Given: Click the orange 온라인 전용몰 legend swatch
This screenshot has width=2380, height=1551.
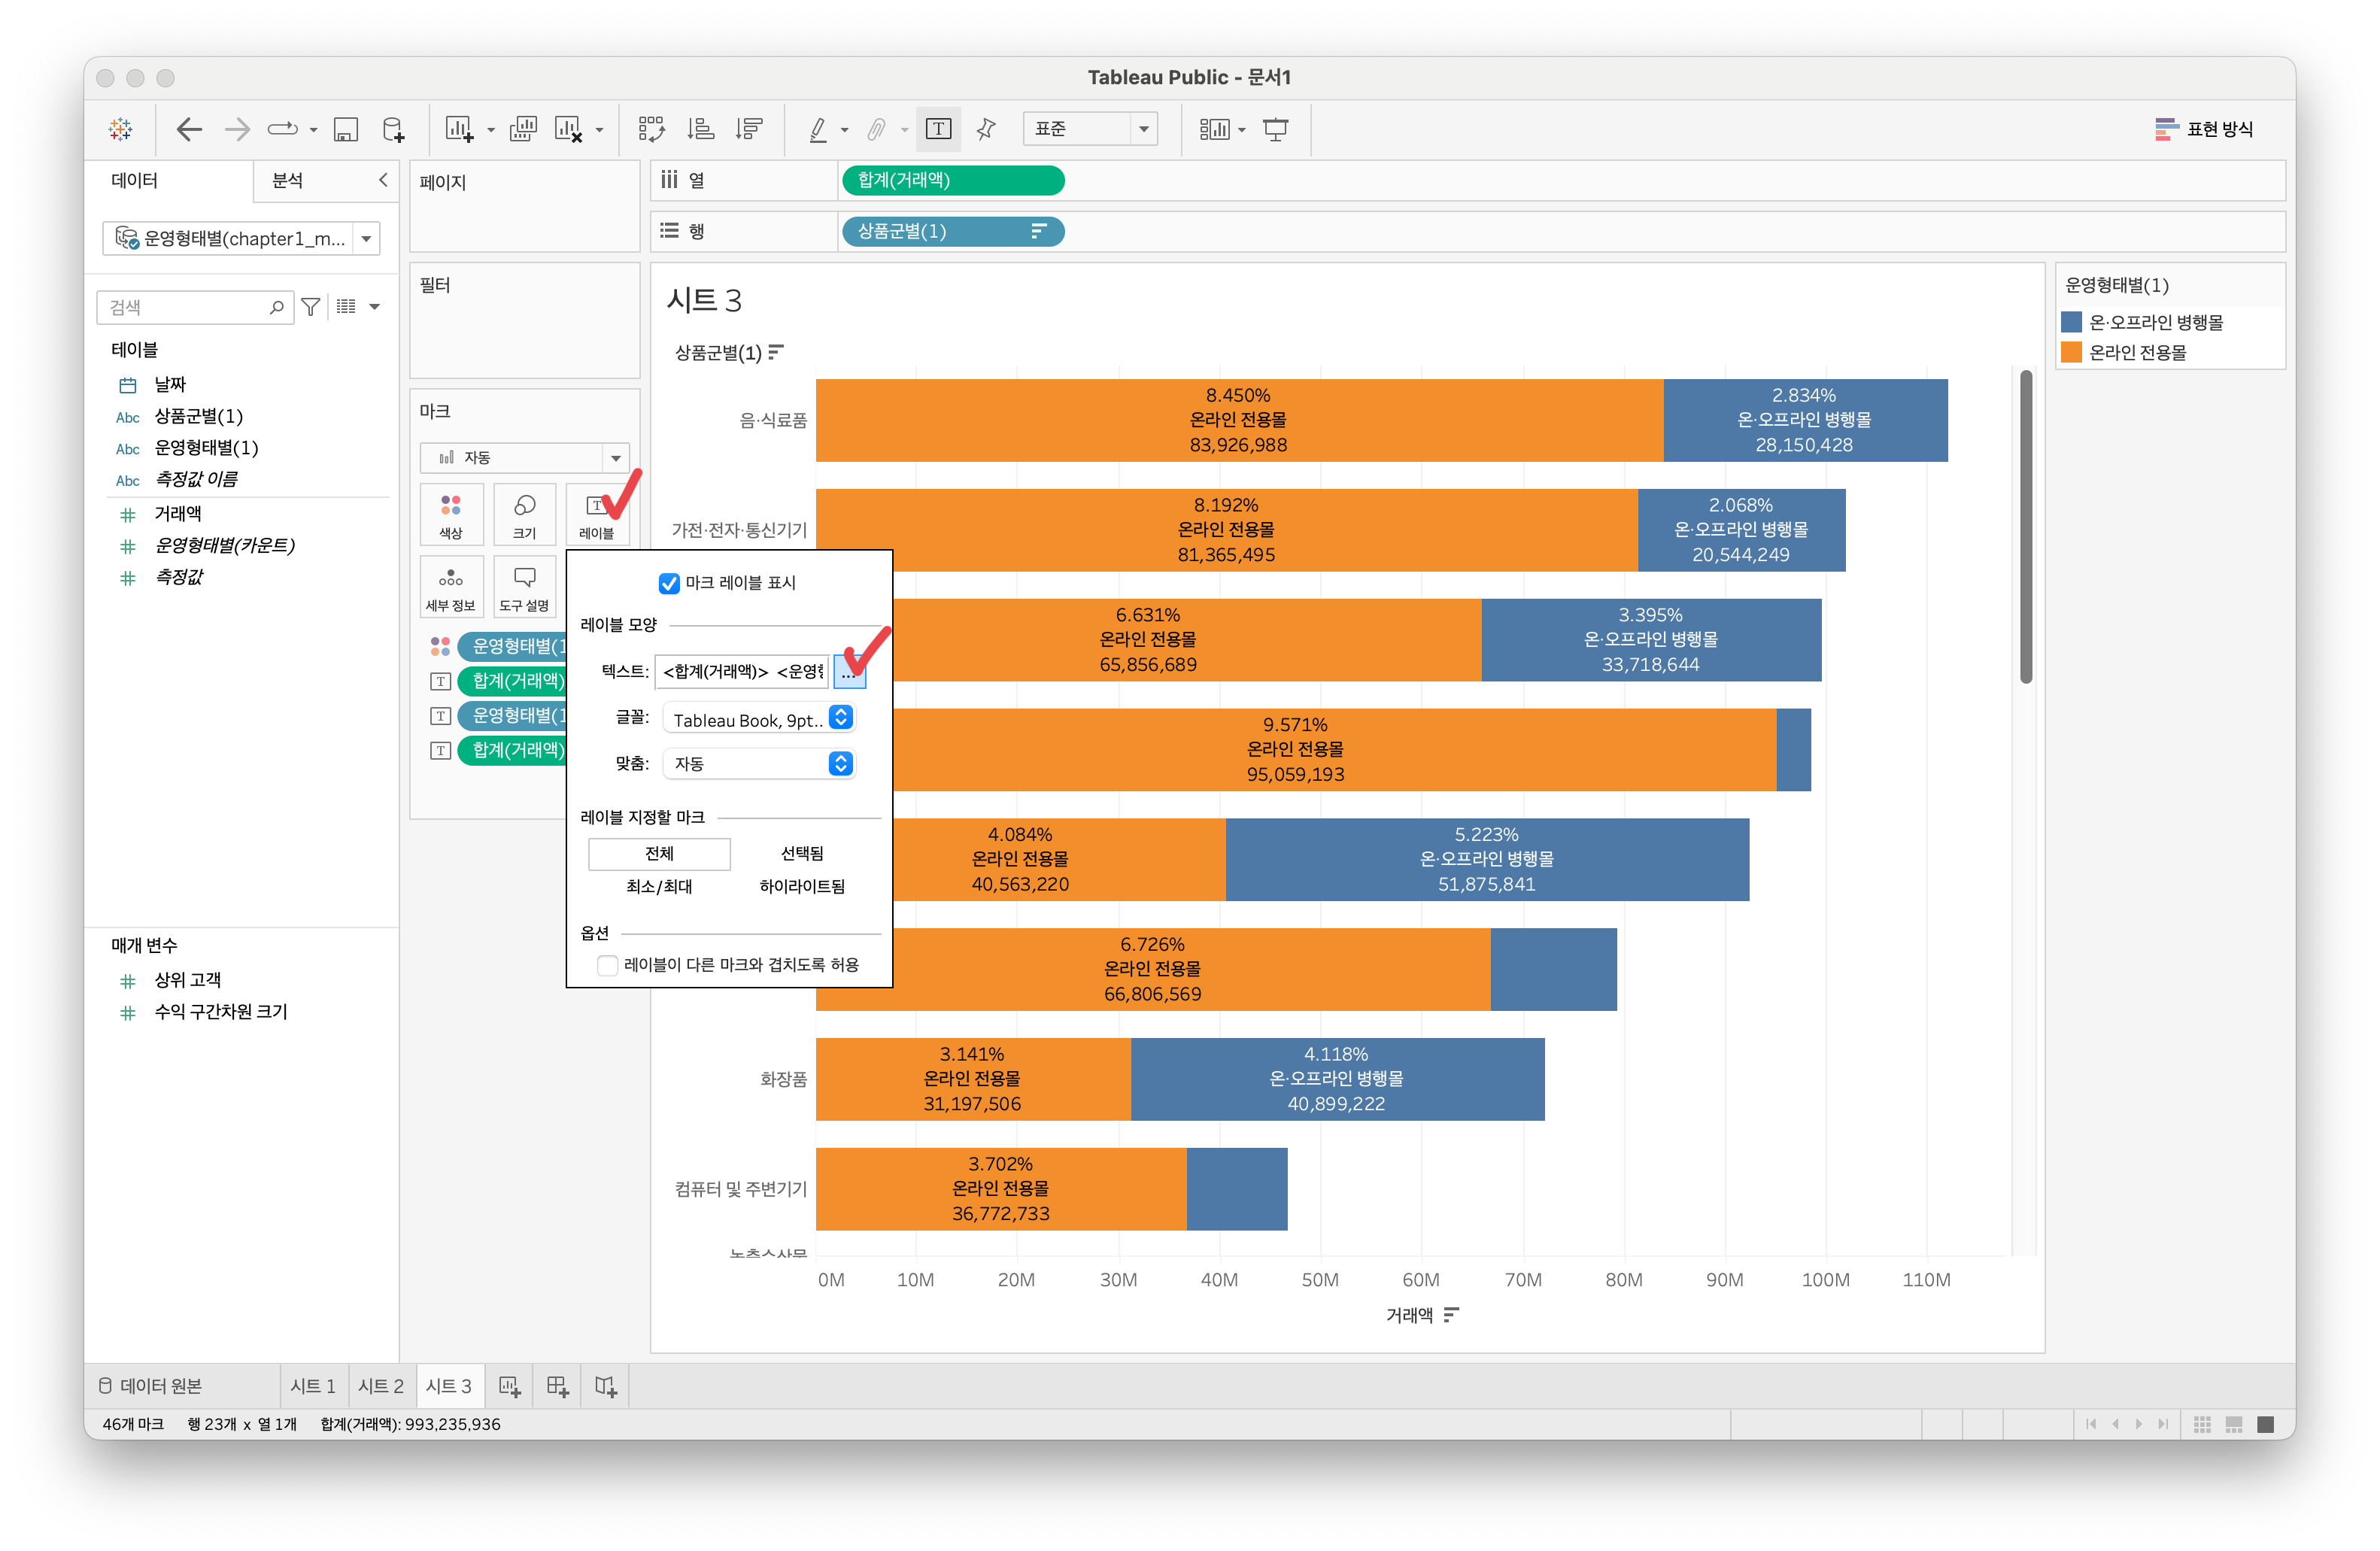Looking at the screenshot, I should (x=2071, y=352).
